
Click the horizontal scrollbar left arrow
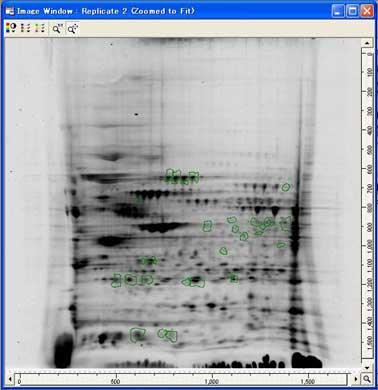10,379
